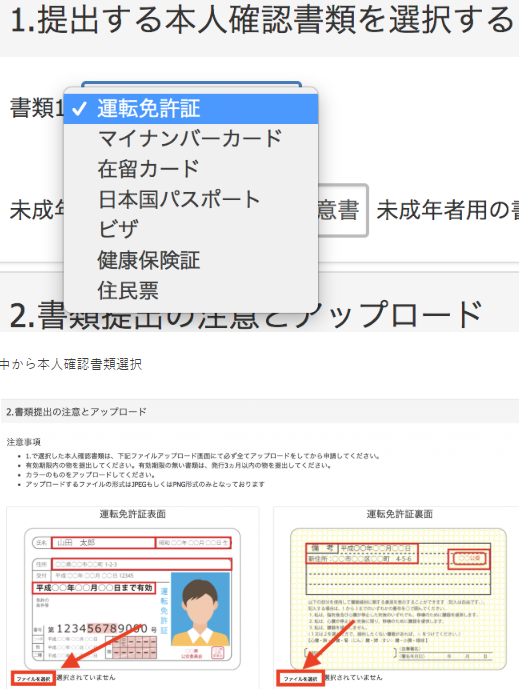Click file select button under 運転免許証表面
The image size is (519, 696).
coord(33,679)
